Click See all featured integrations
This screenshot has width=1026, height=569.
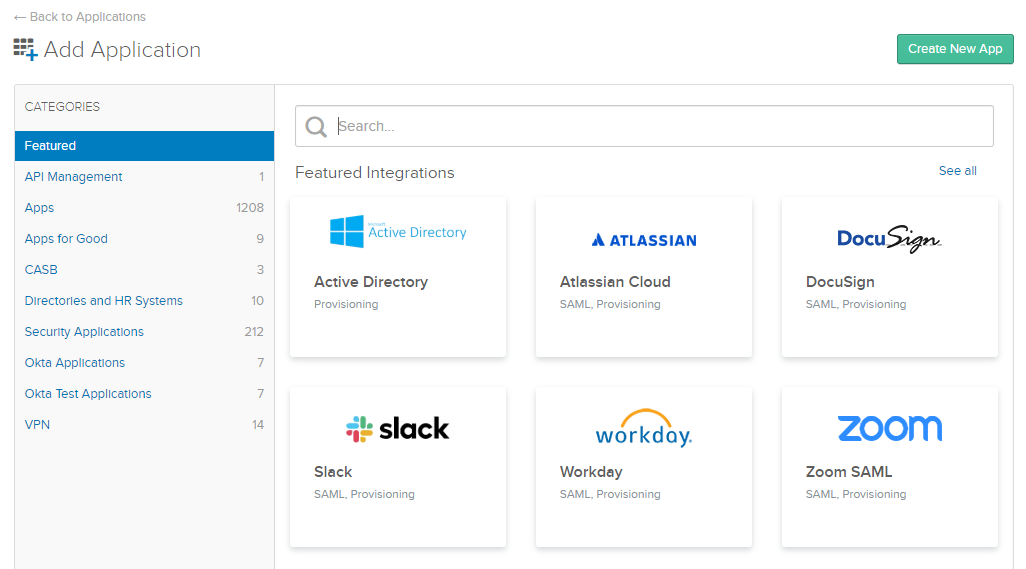(x=957, y=171)
